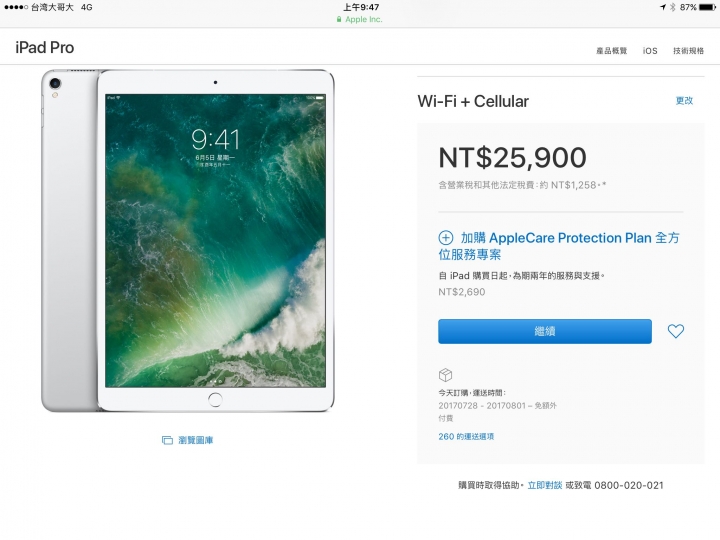
Task: Click the shipping box icon
Action: pos(445,375)
